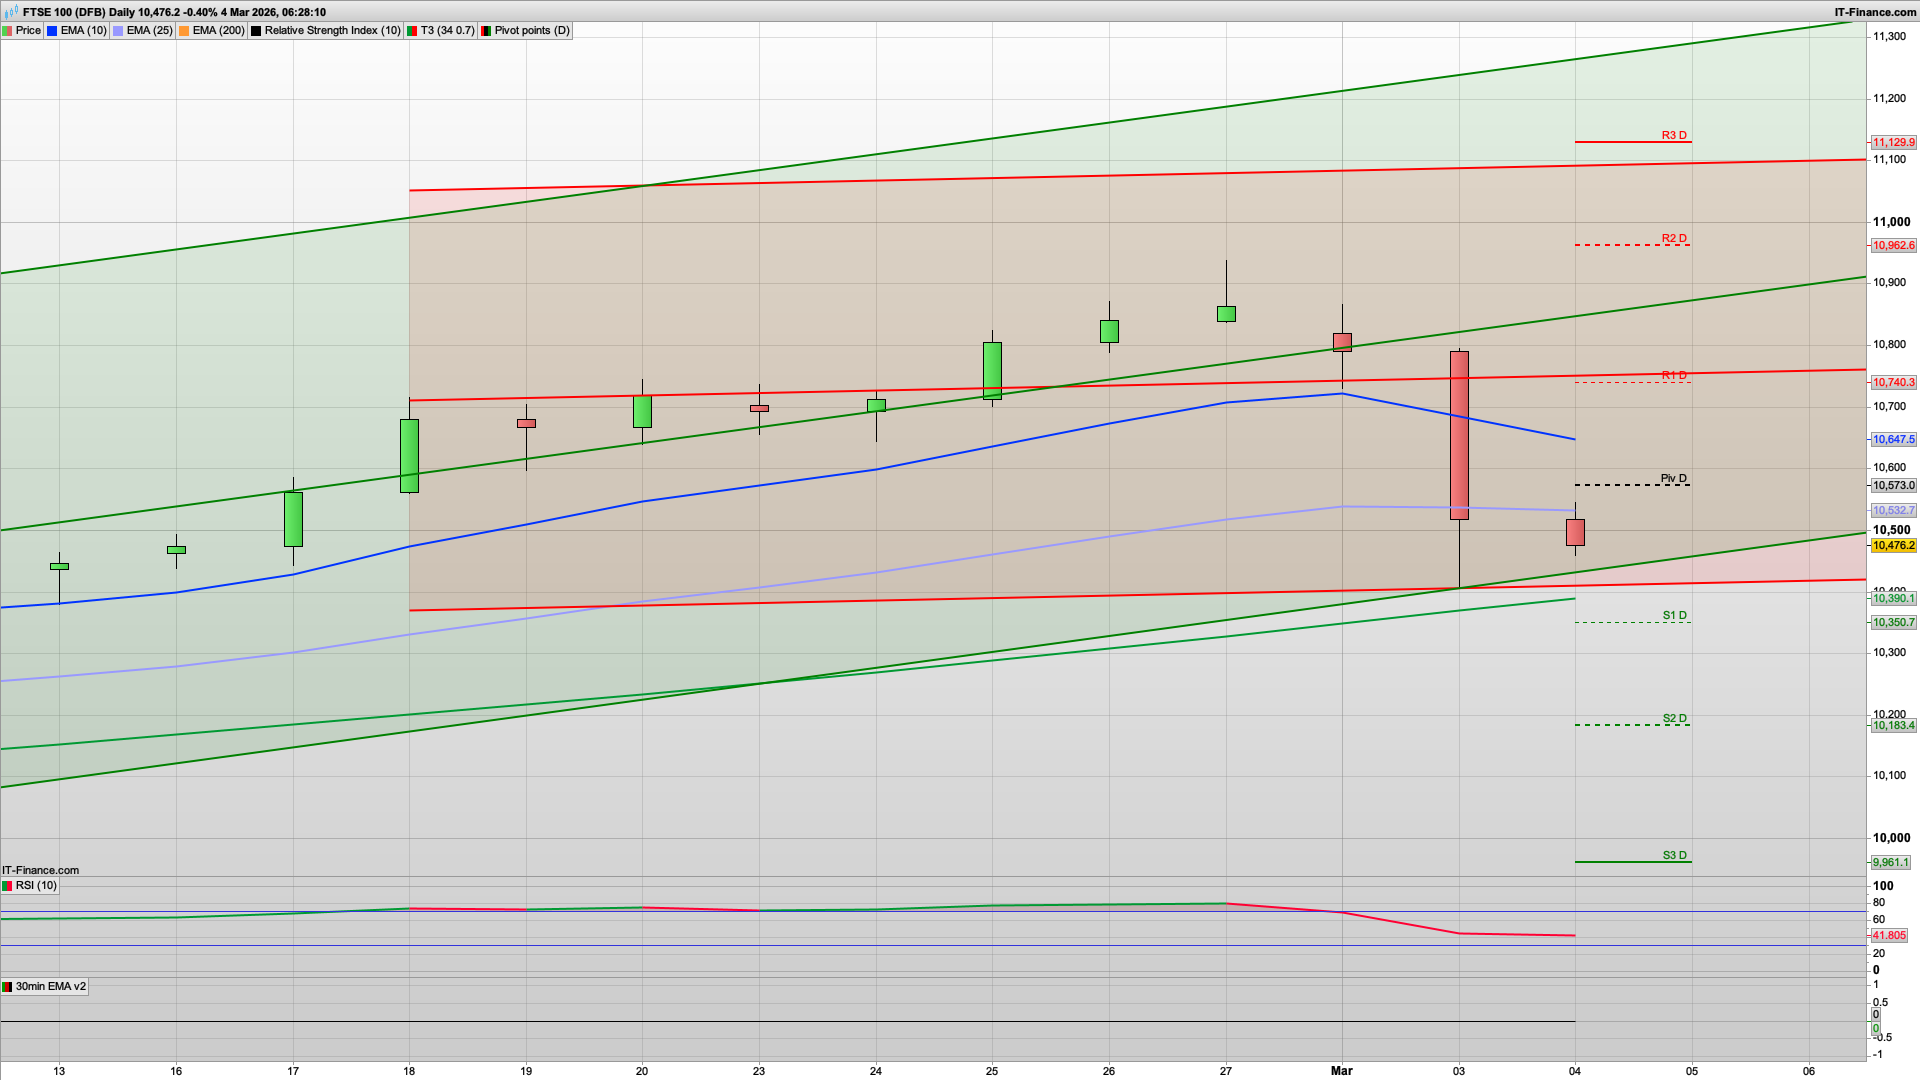The image size is (1920, 1080).
Task: Click the Mar label on the date axis
Action: click(1340, 1069)
